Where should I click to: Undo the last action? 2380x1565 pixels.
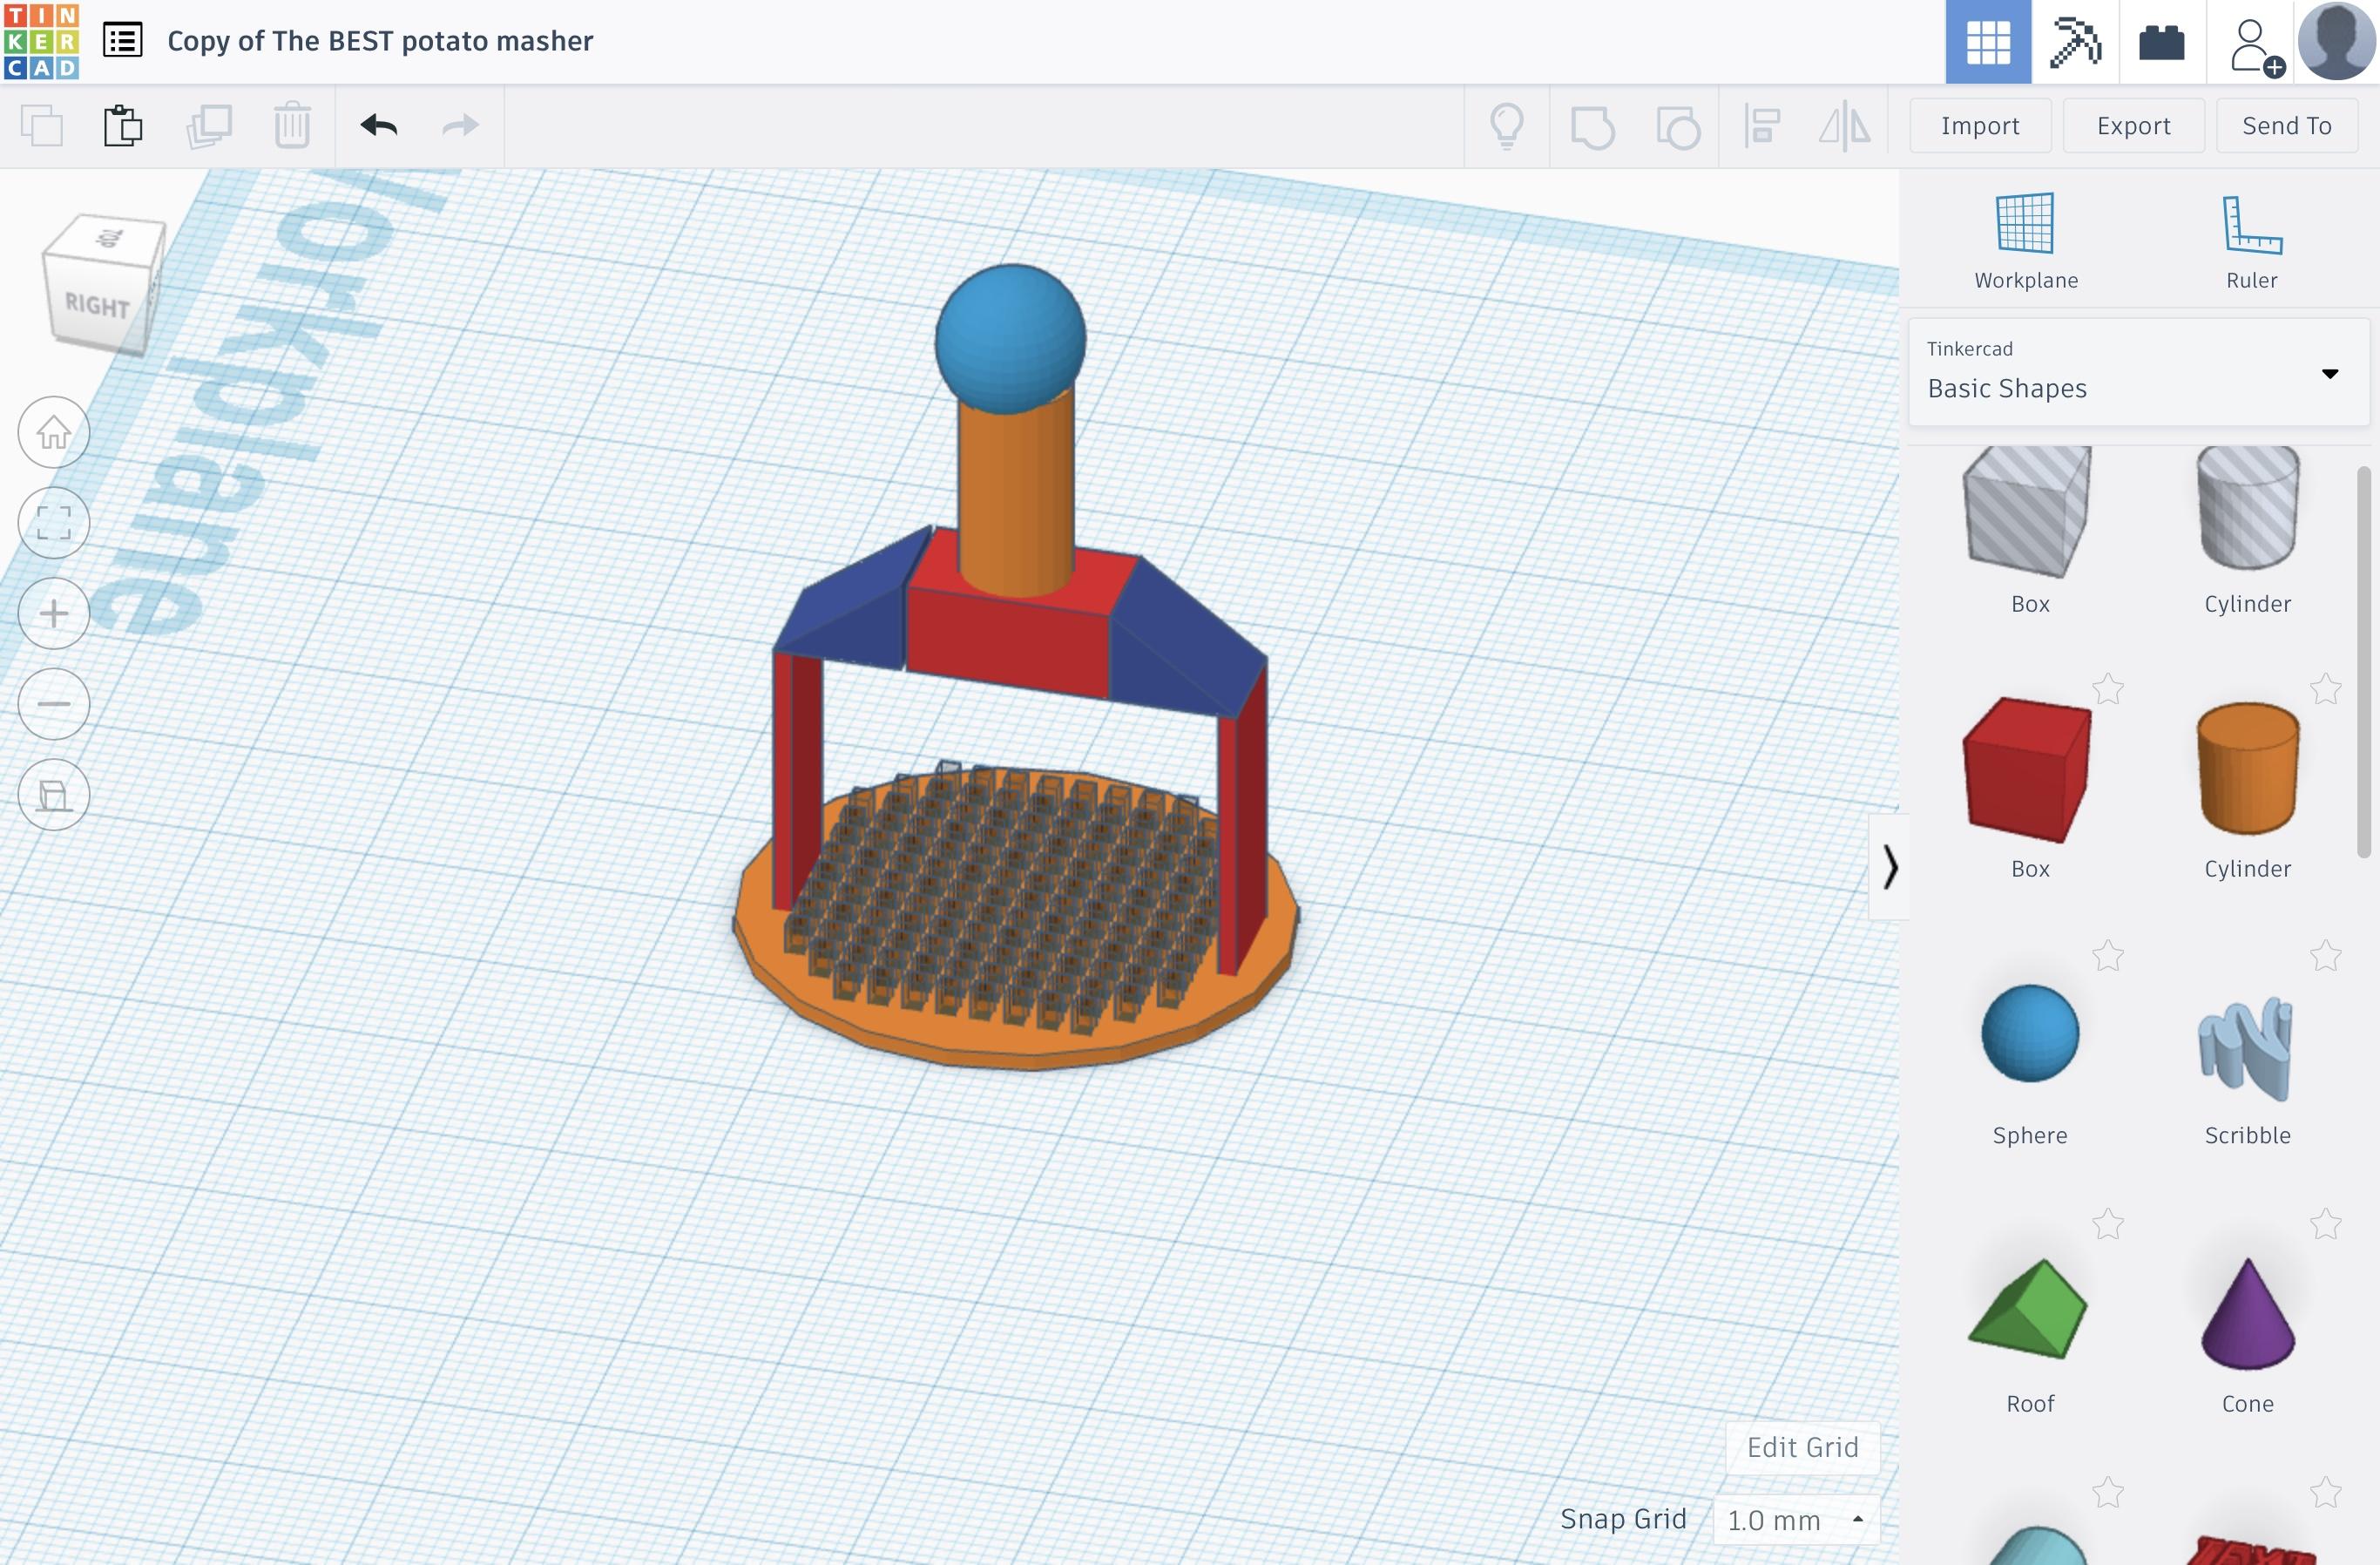click(x=379, y=126)
